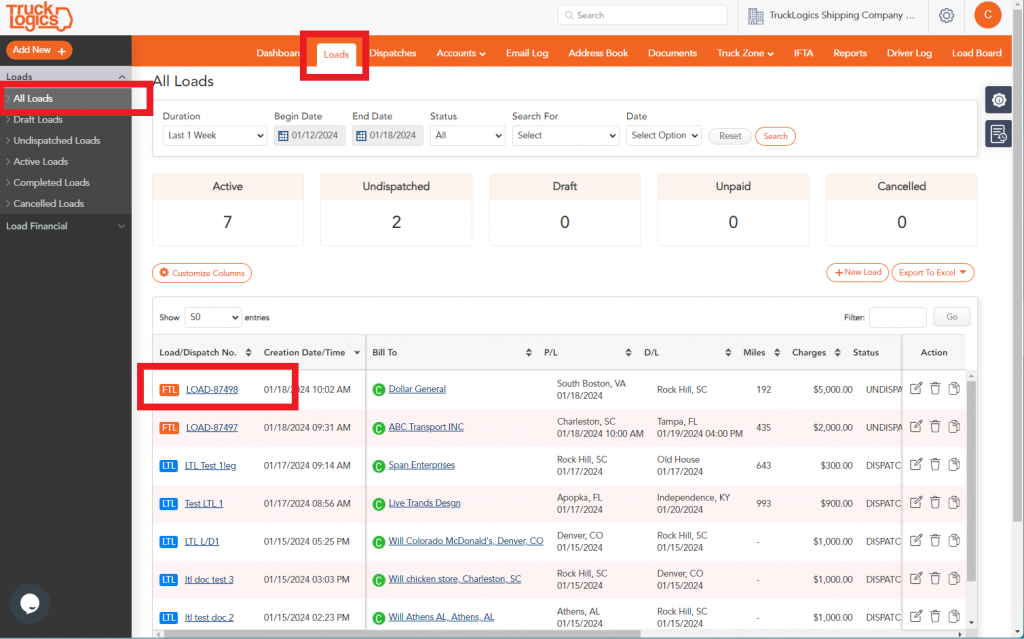Screen dimensions: 1024x639
Task: Open the Load Board tab
Action: click(976, 53)
